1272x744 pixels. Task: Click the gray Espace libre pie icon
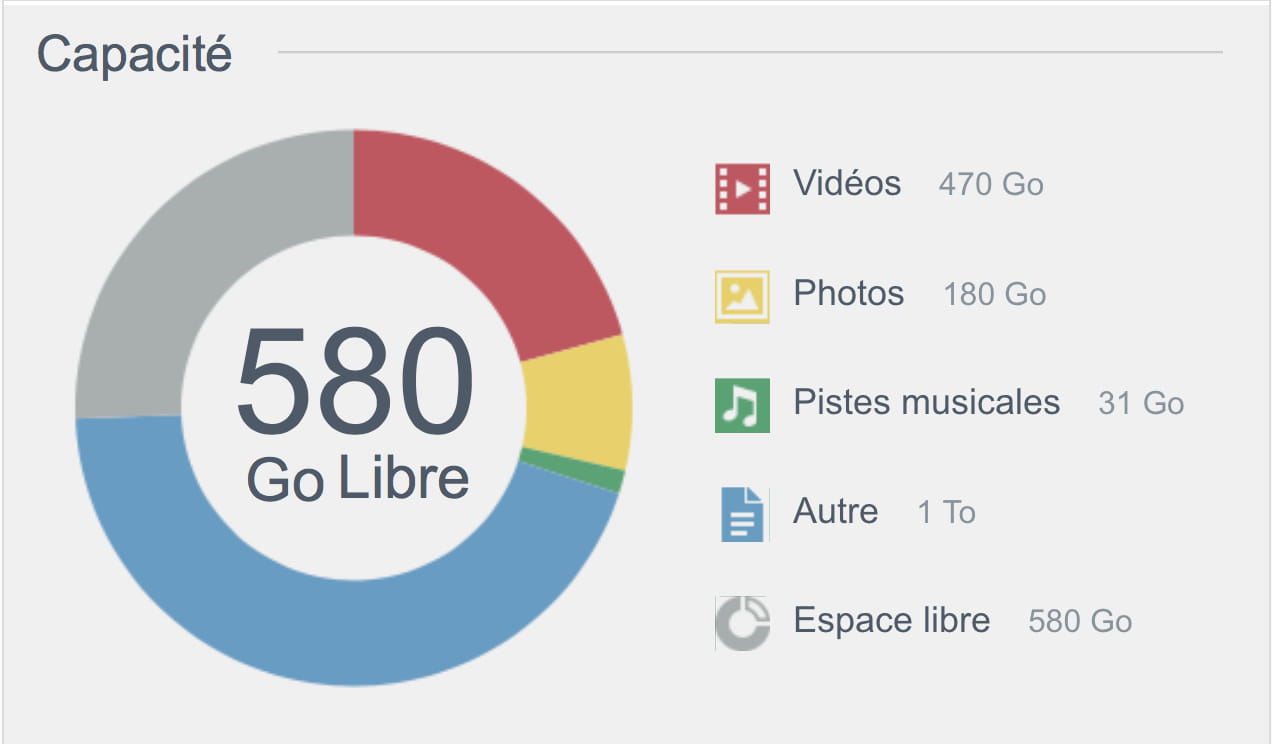(x=742, y=623)
